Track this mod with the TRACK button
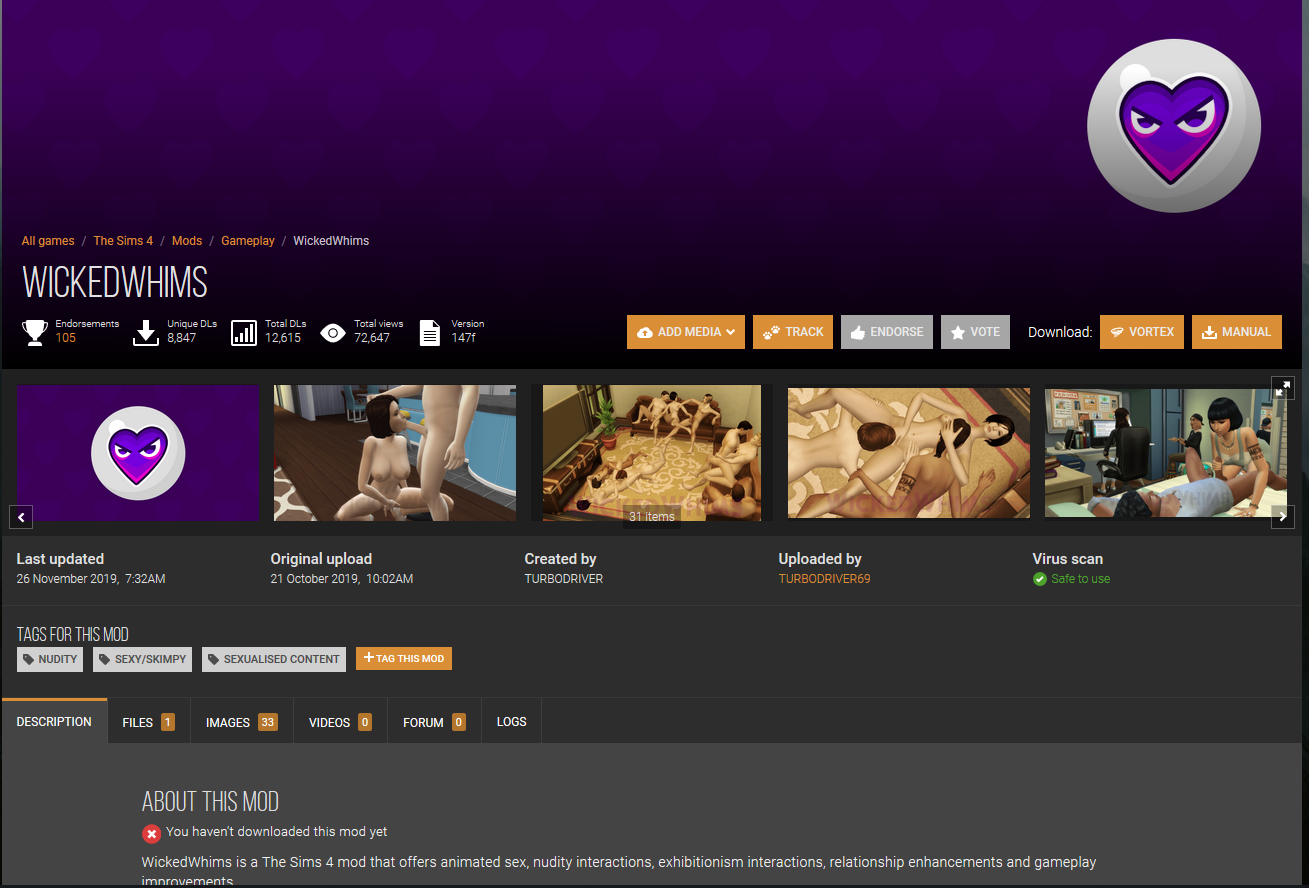The width and height of the screenshot is (1309, 888). 793,332
